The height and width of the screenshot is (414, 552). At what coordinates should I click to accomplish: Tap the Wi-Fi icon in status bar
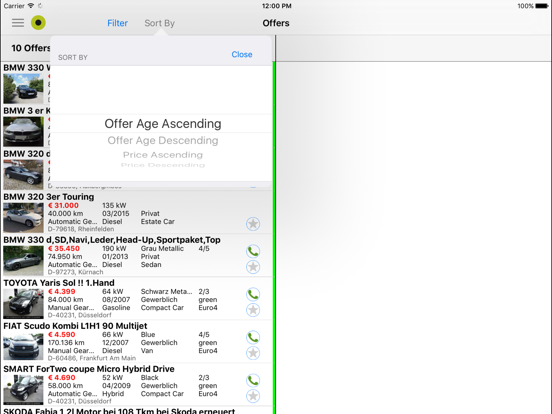click(31, 6)
